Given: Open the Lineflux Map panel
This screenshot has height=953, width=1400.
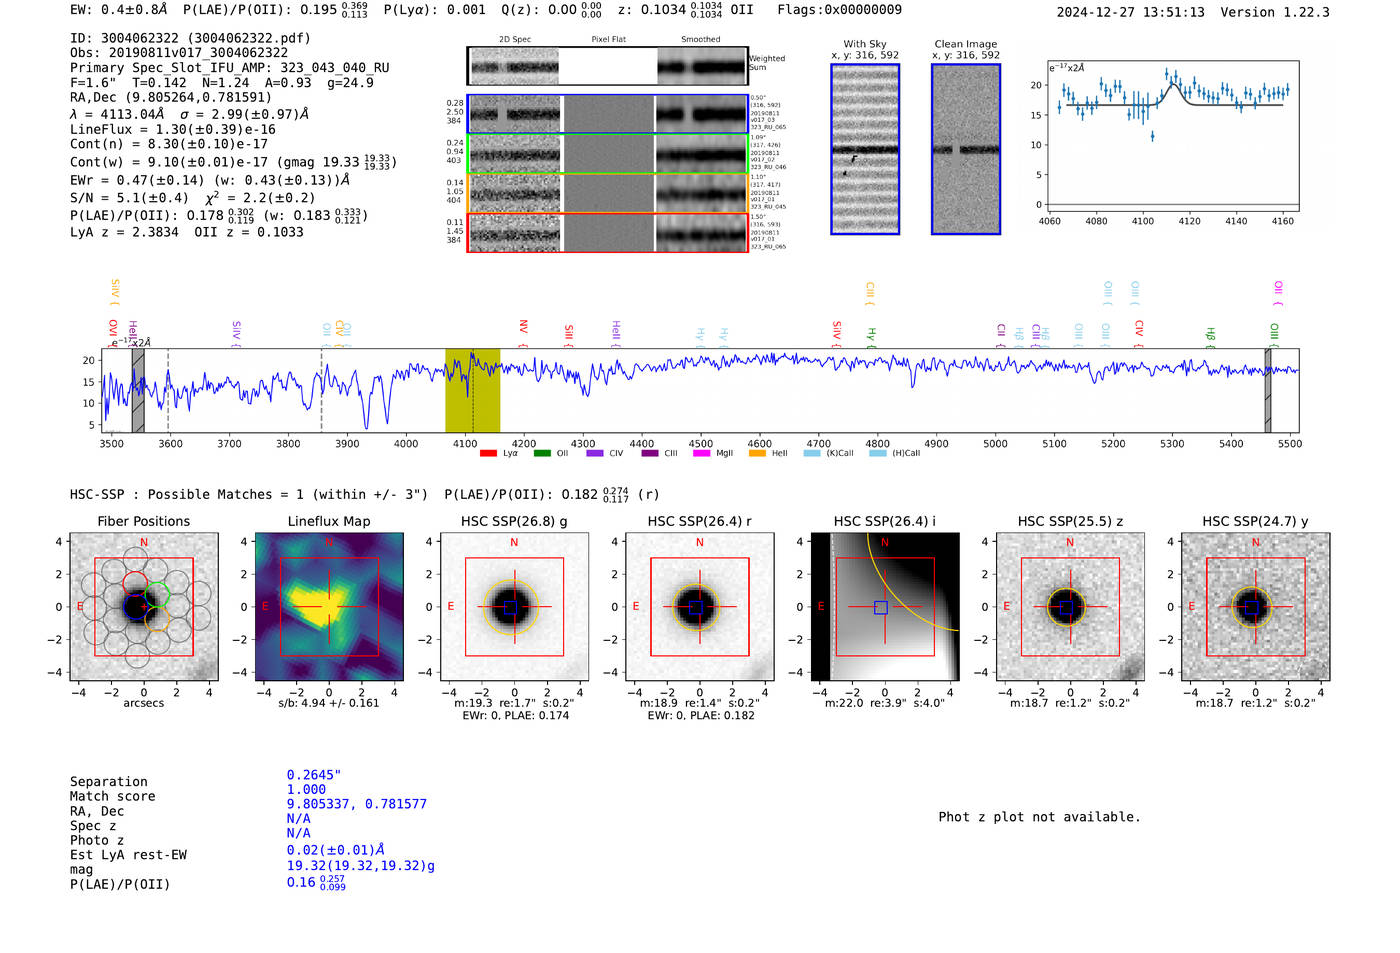Looking at the screenshot, I should pos(329,607).
